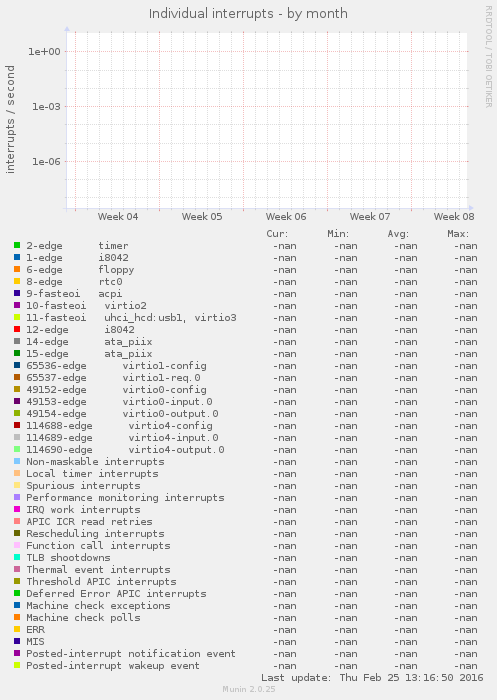Click the Munin 2.0.25 footer text
497x700 pixels.
[x=249, y=689]
